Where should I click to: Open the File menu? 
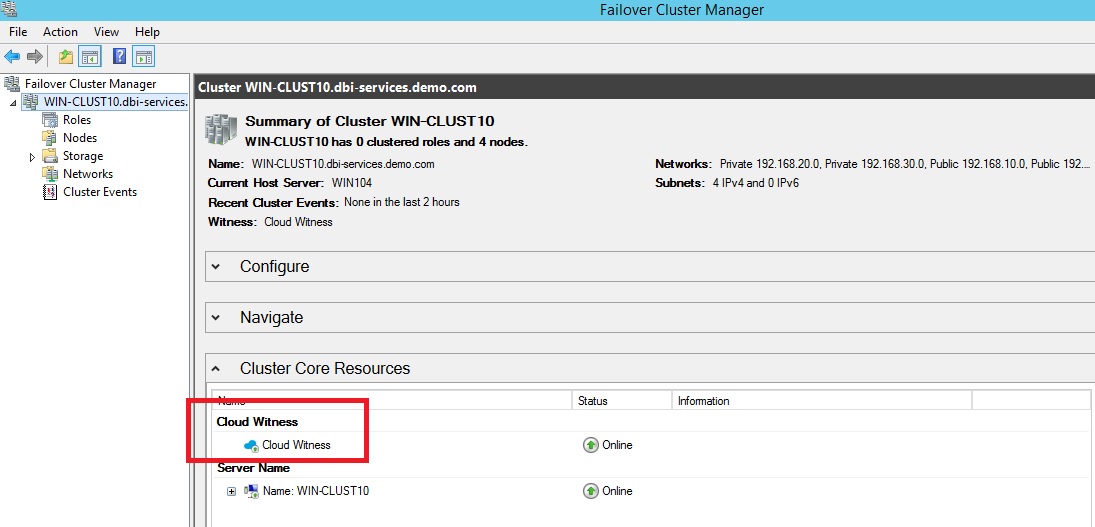[19, 32]
